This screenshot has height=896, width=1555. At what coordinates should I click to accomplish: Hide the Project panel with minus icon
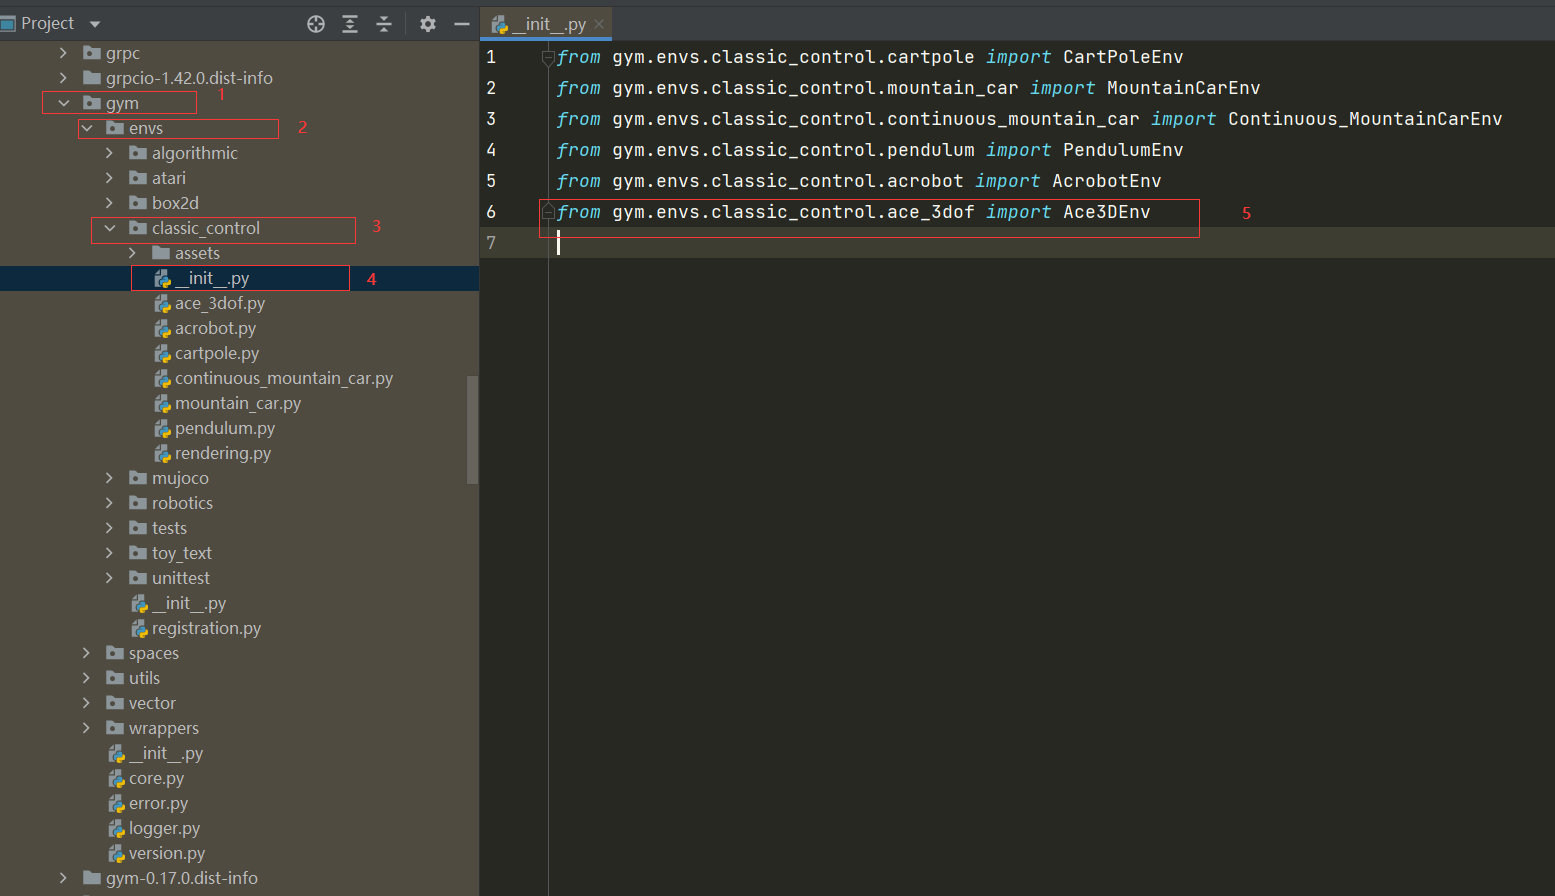462,24
